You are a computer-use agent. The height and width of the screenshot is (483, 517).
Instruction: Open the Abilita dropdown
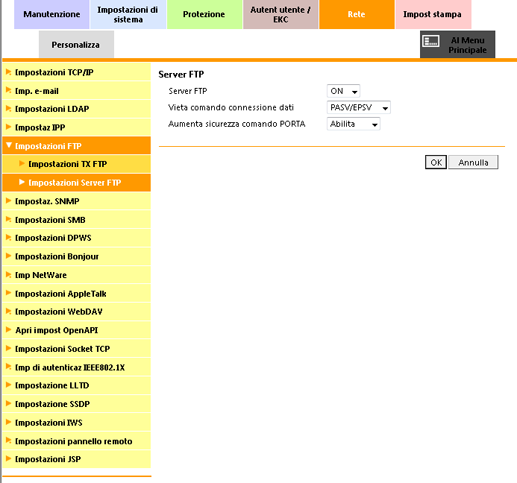pos(353,124)
